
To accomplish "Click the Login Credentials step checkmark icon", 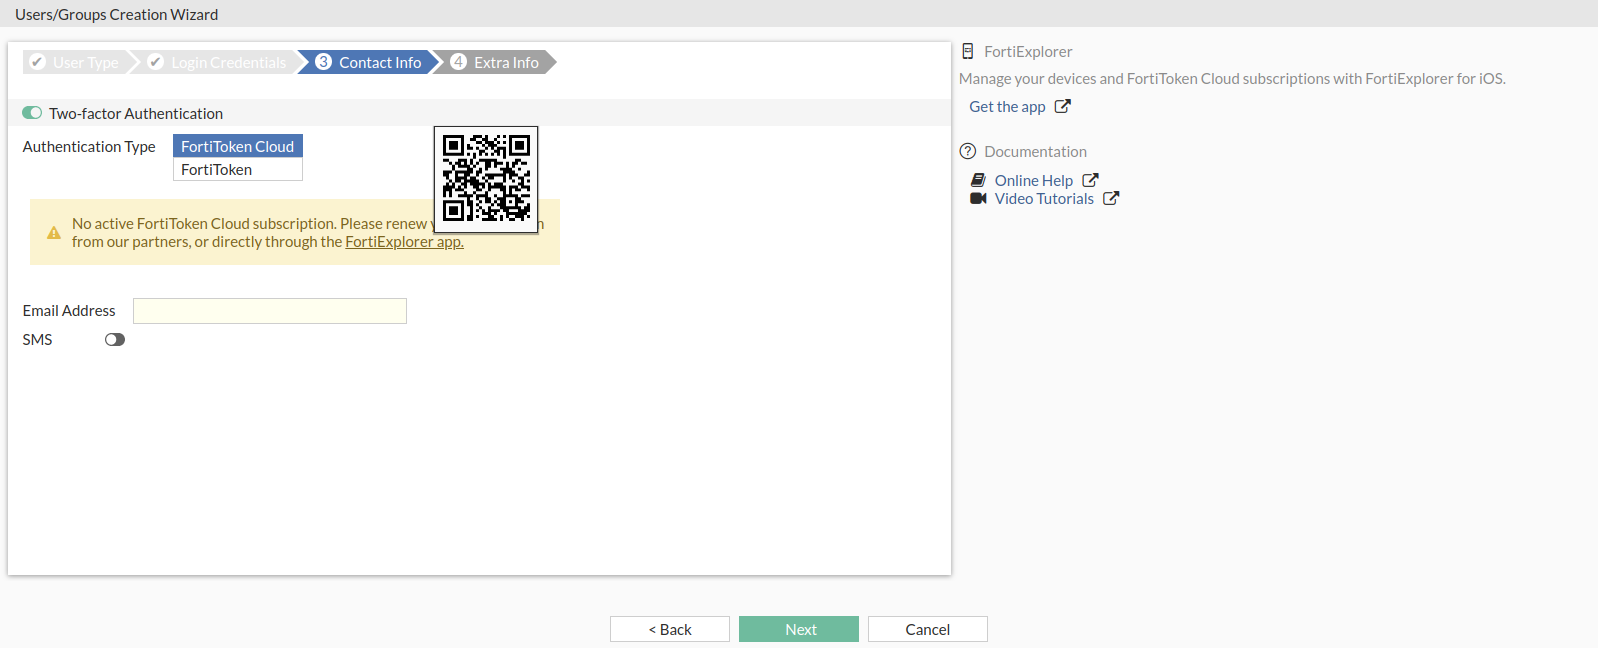I will pos(155,62).
